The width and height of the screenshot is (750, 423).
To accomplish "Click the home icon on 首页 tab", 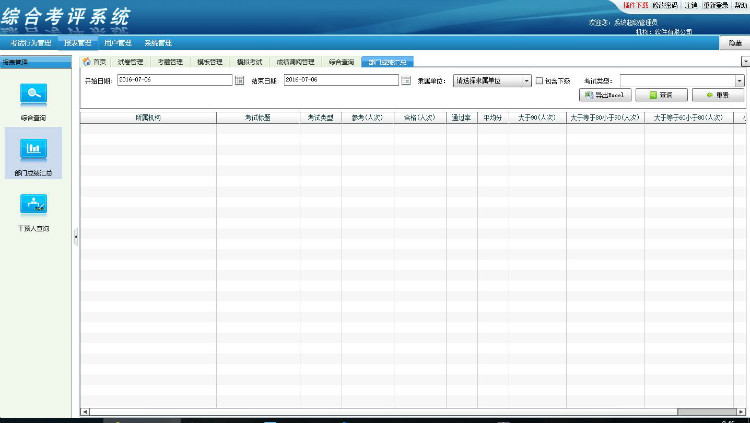I will tap(87, 62).
